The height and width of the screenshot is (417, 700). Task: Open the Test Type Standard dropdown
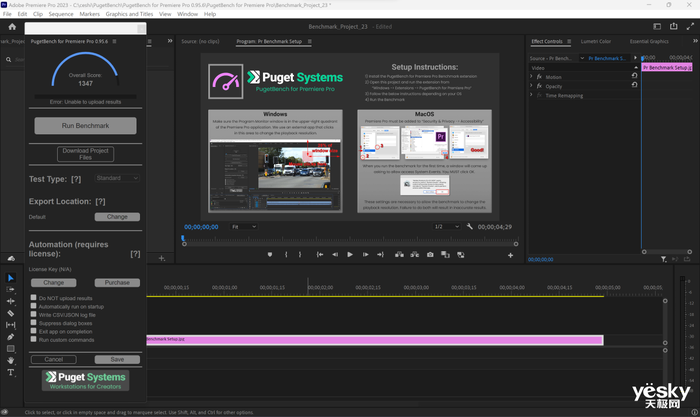pyautogui.click(x=117, y=178)
